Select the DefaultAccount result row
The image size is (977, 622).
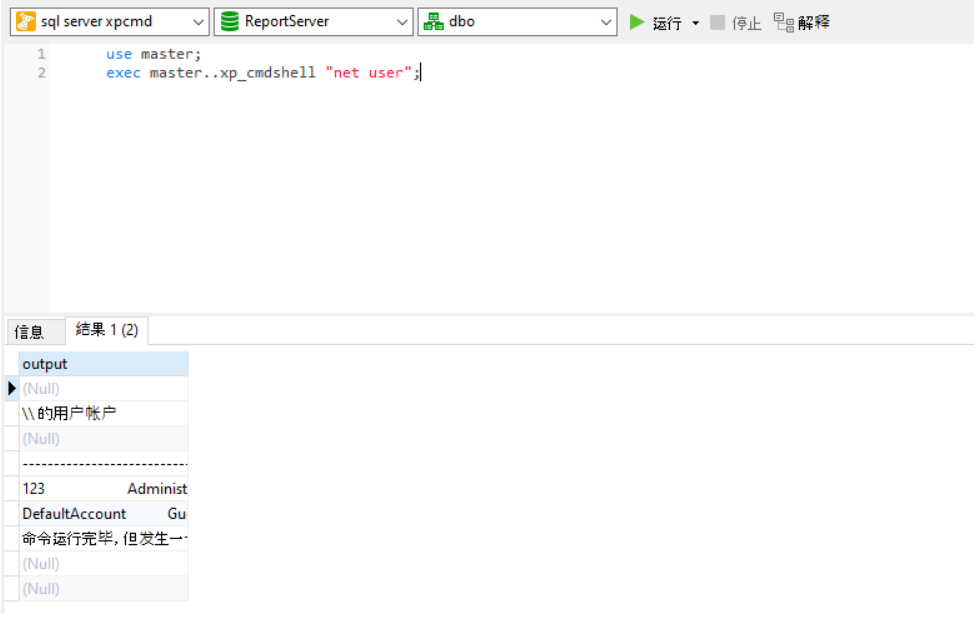coord(103,514)
